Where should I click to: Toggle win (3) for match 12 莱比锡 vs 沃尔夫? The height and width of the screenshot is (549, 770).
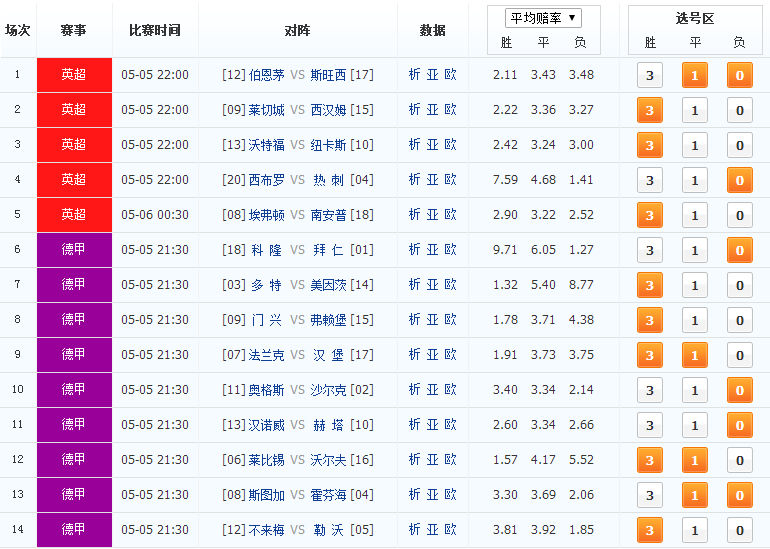coord(650,460)
